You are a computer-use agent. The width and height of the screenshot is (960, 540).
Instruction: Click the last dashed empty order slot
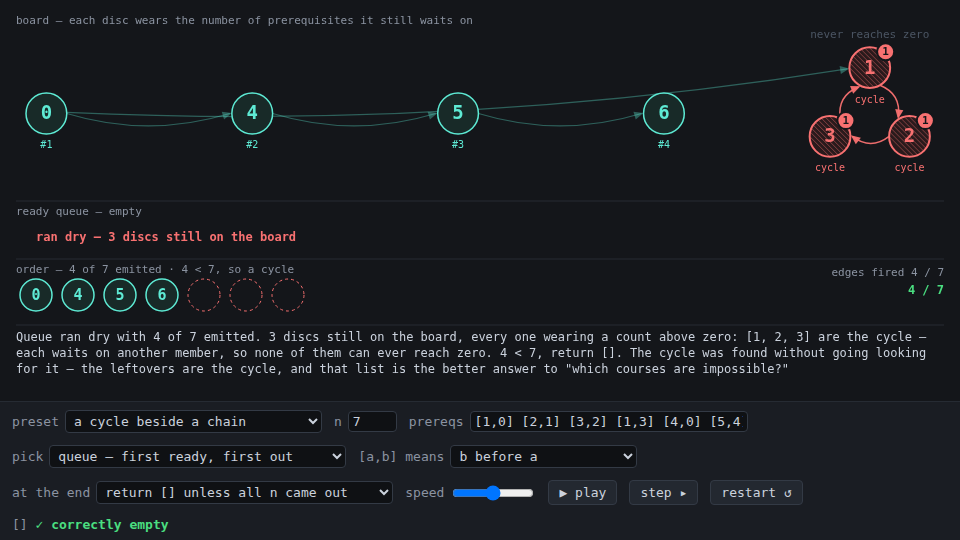point(288,294)
